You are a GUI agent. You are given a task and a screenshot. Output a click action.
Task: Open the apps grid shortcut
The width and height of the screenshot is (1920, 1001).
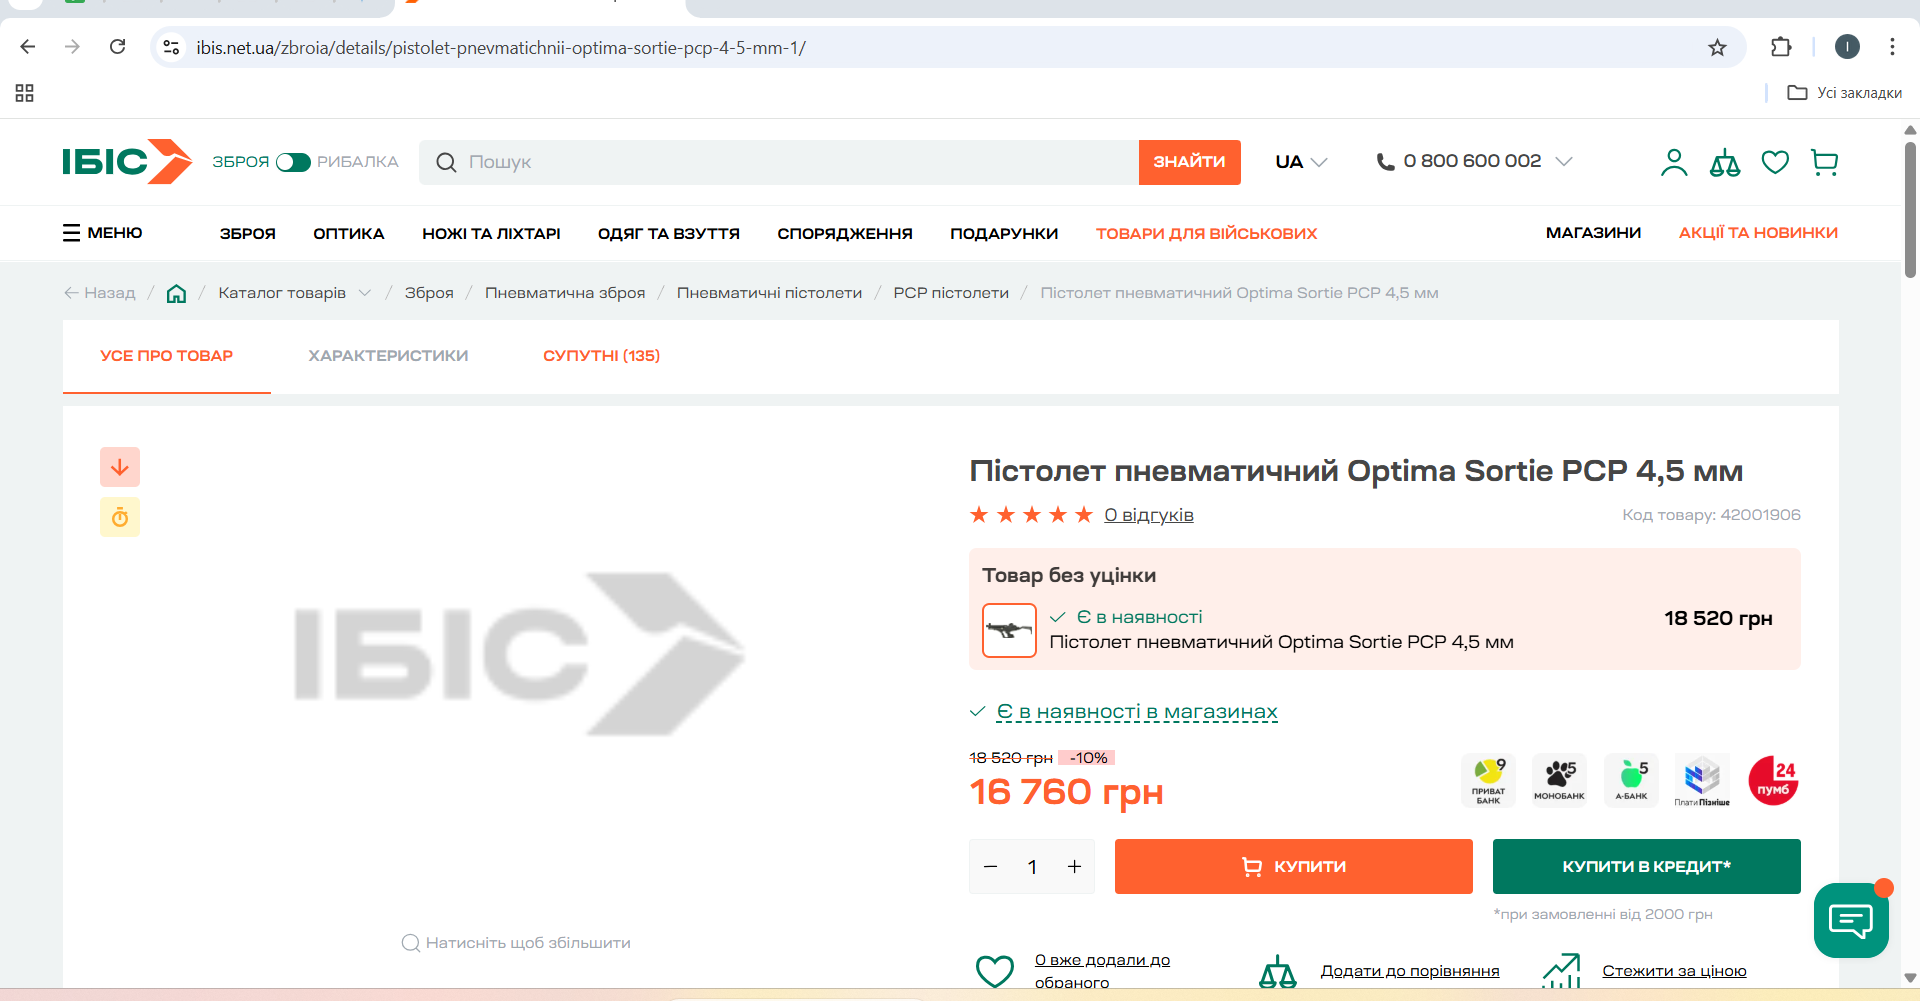coord(25,93)
